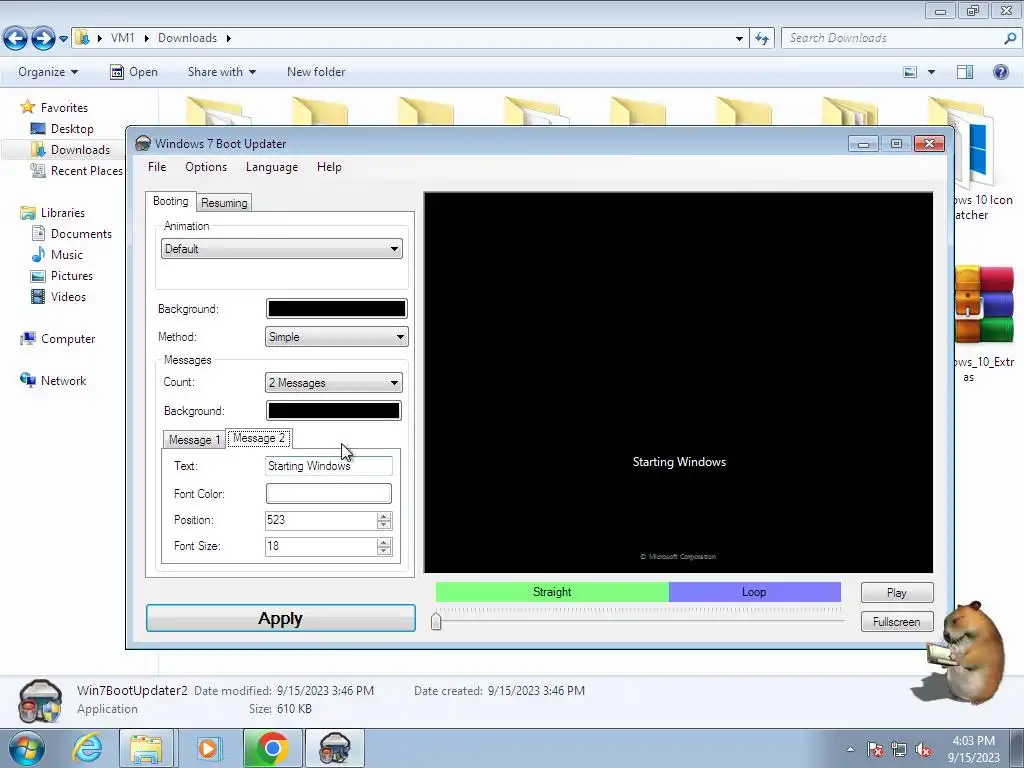Open Libraries in the navigation pane
The height and width of the screenshot is (768, 1024).
pos(63,213)
